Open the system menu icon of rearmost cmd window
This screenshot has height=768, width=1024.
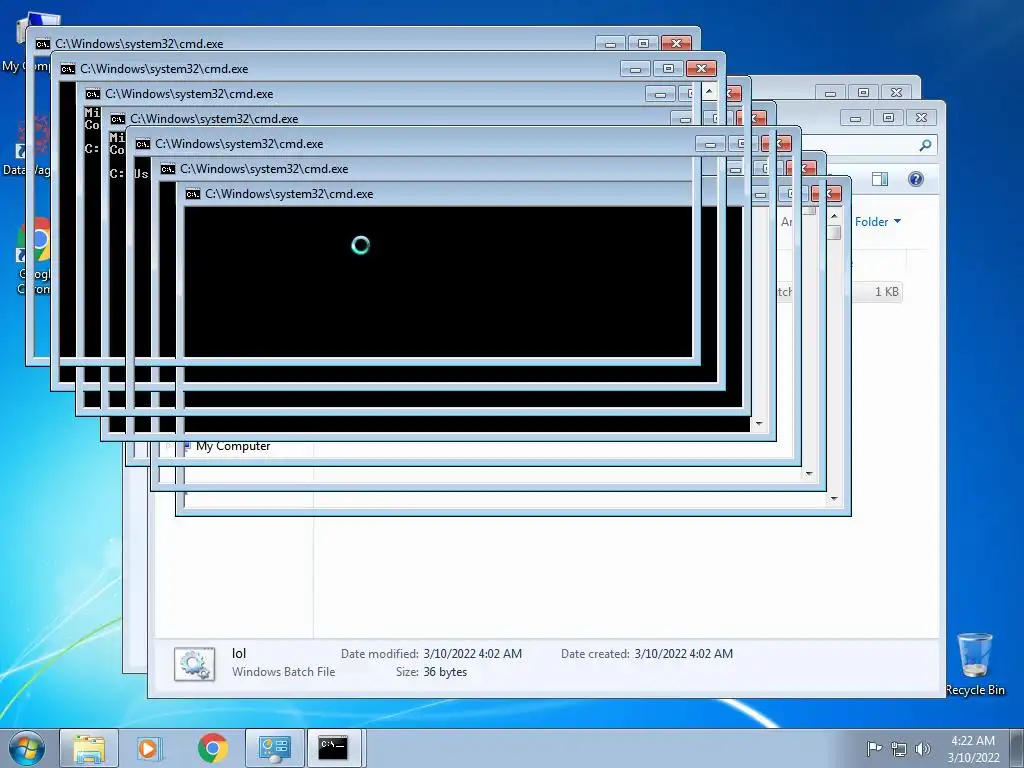coord(42,44)
